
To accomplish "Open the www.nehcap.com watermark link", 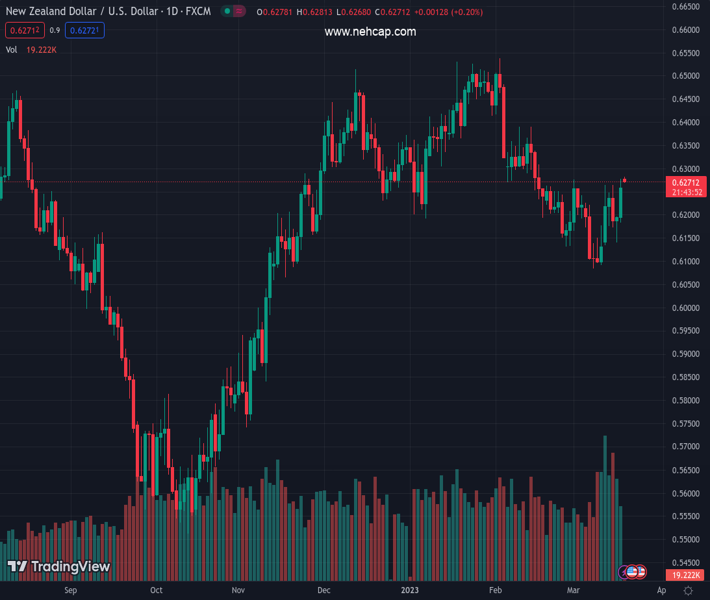I will pyautogui.click(x=370, y=32).
